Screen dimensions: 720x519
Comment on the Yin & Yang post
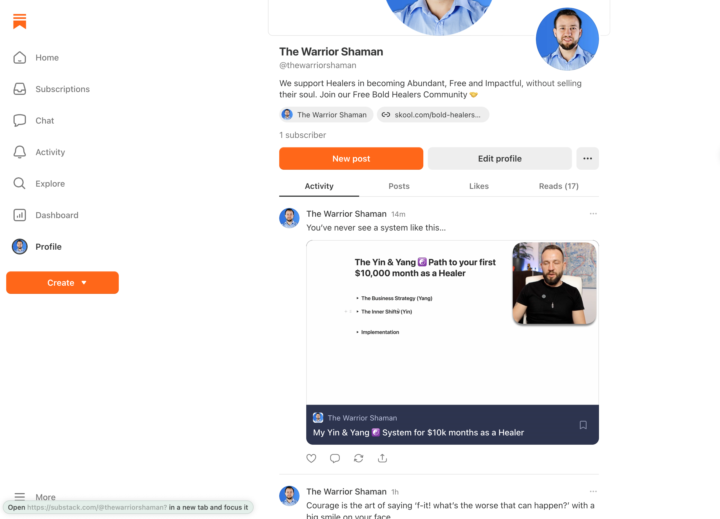[335, 458]
